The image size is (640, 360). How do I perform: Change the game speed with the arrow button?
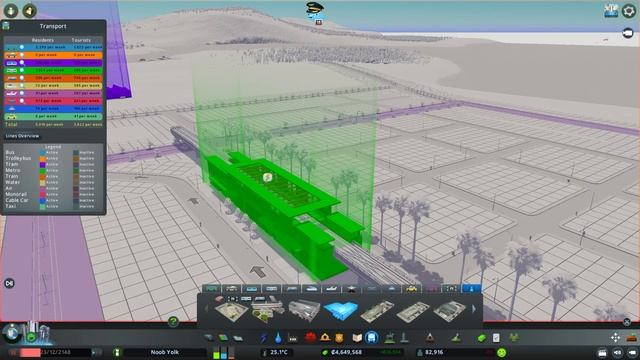coord(97,352)
